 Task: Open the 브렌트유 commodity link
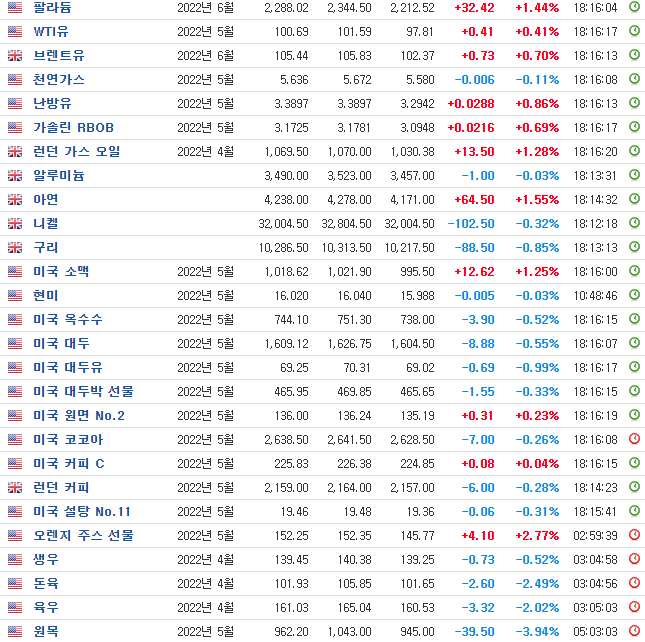click(x=59, y=55)
